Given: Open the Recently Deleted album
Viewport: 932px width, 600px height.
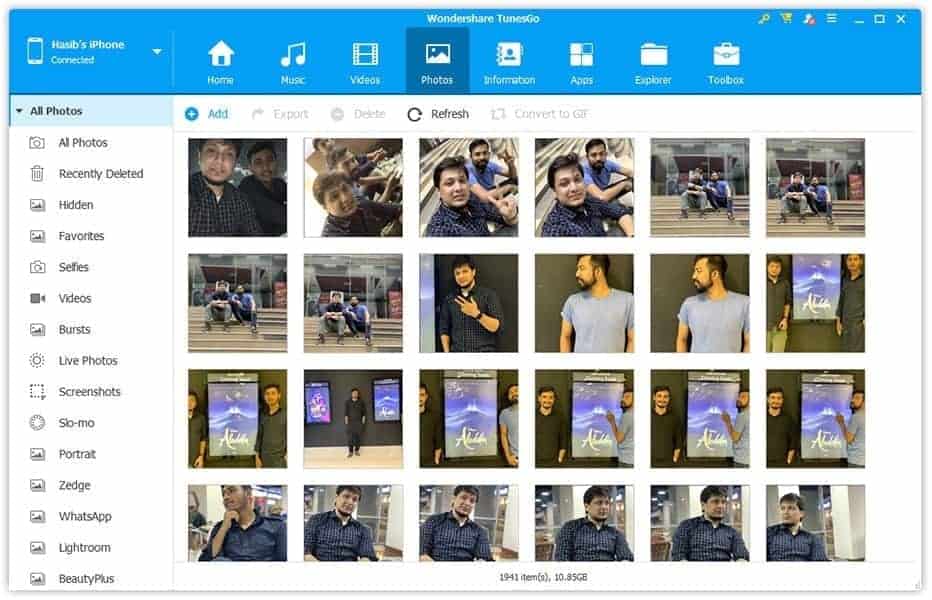Looking at the screenshot, I should tap(103, 173).
